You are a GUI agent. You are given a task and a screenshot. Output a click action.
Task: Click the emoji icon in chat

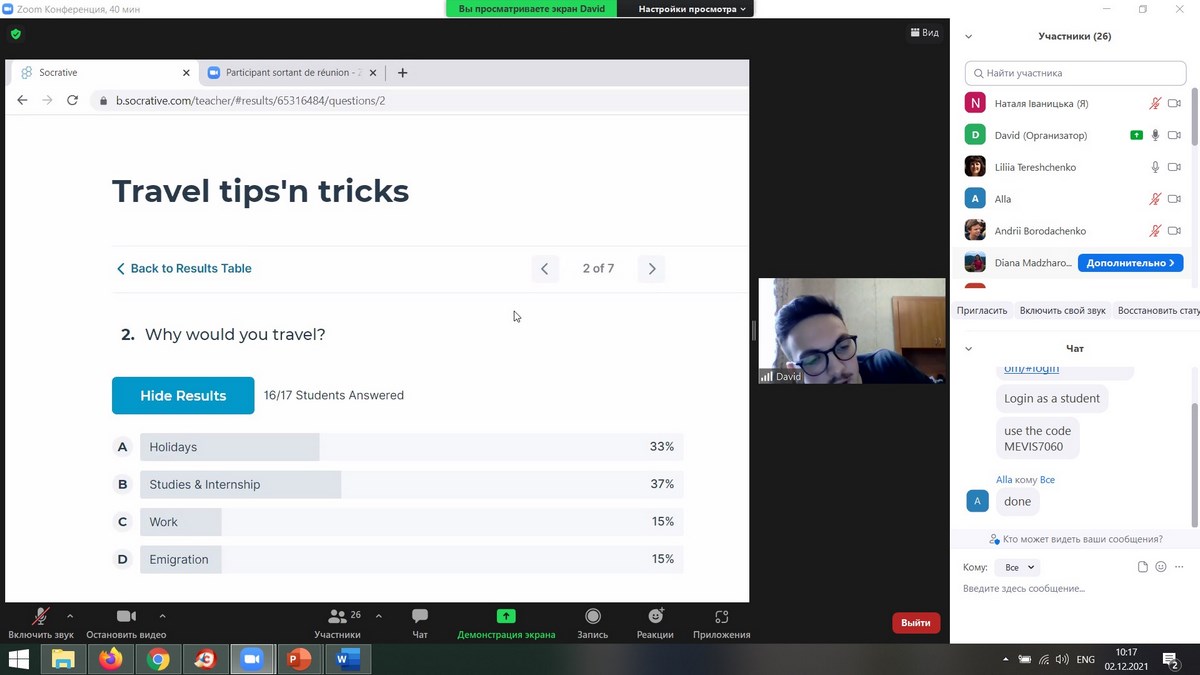tap(1161, 567)
